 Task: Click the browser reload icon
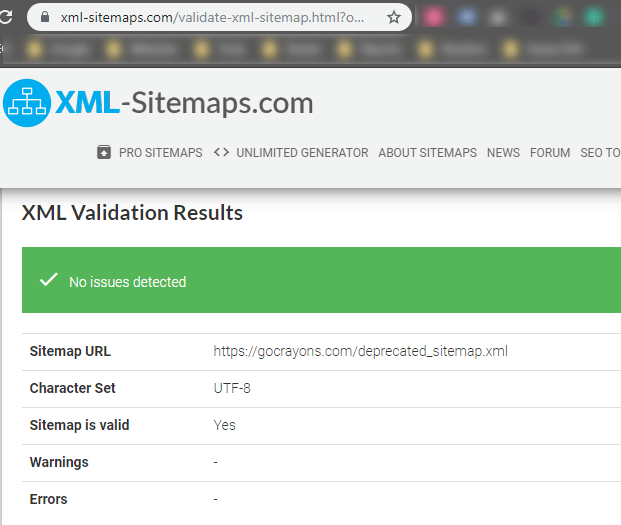click(6, 17)
